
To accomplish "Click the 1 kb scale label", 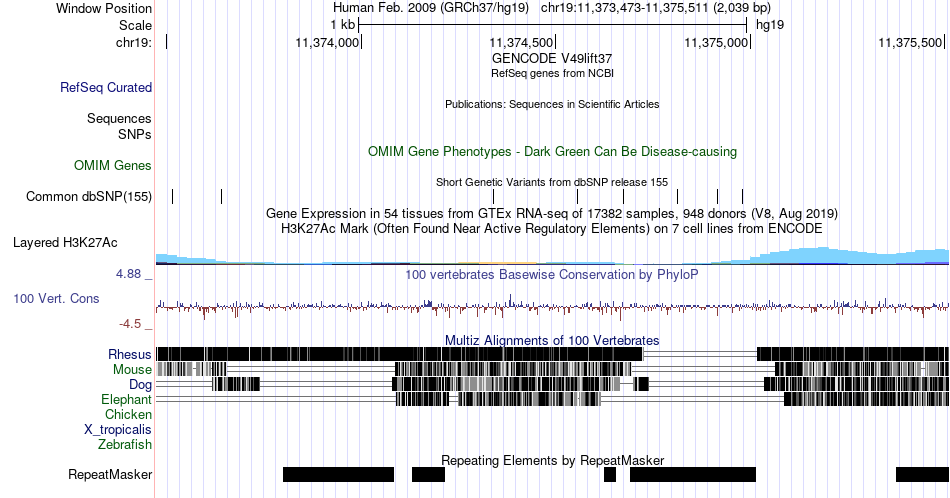I will coord(343,25).
